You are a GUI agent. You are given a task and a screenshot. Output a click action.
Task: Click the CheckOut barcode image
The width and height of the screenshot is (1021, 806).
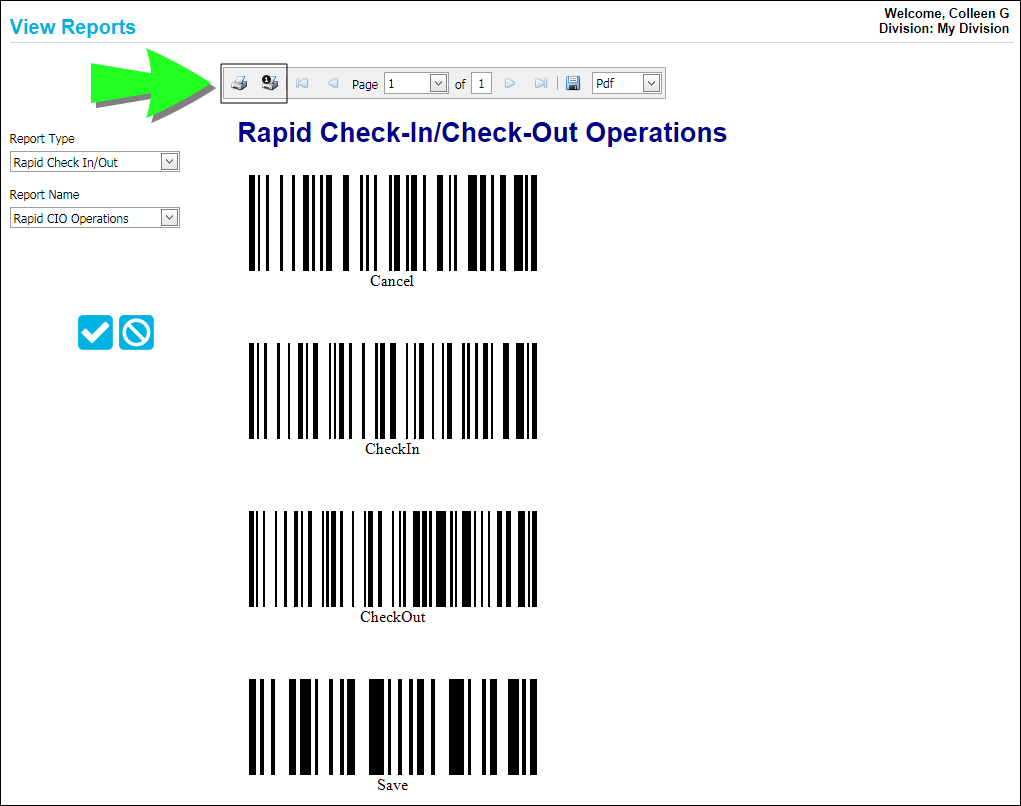393,559
